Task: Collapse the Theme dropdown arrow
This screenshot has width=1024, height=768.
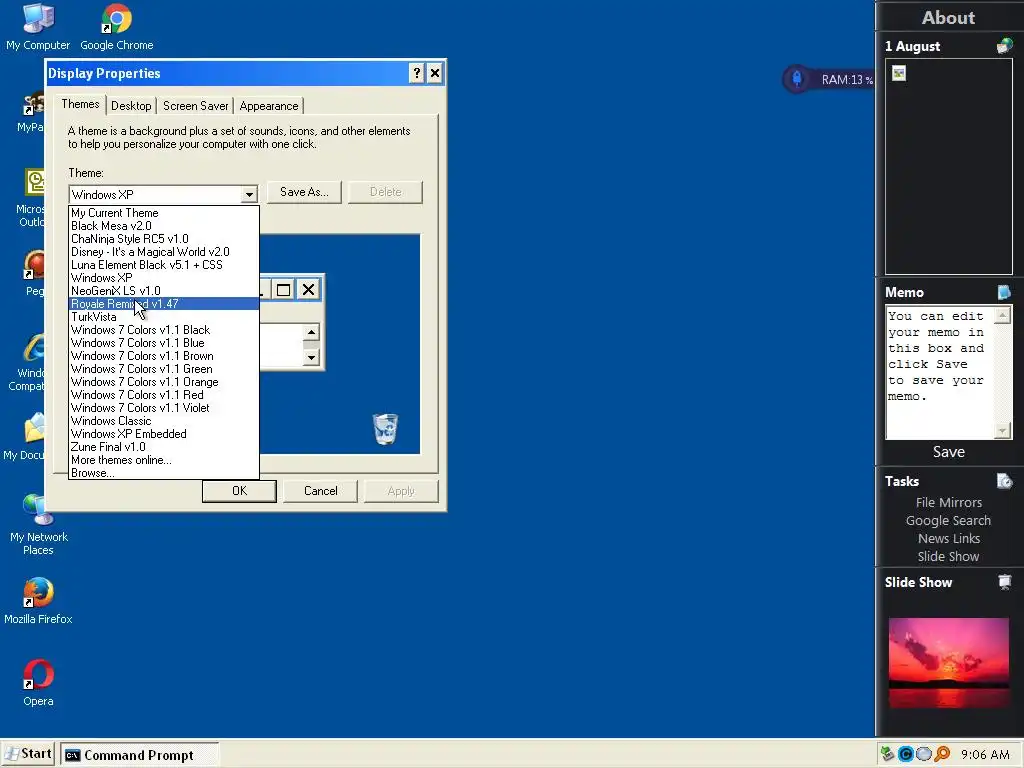Action: coord(249,195)
